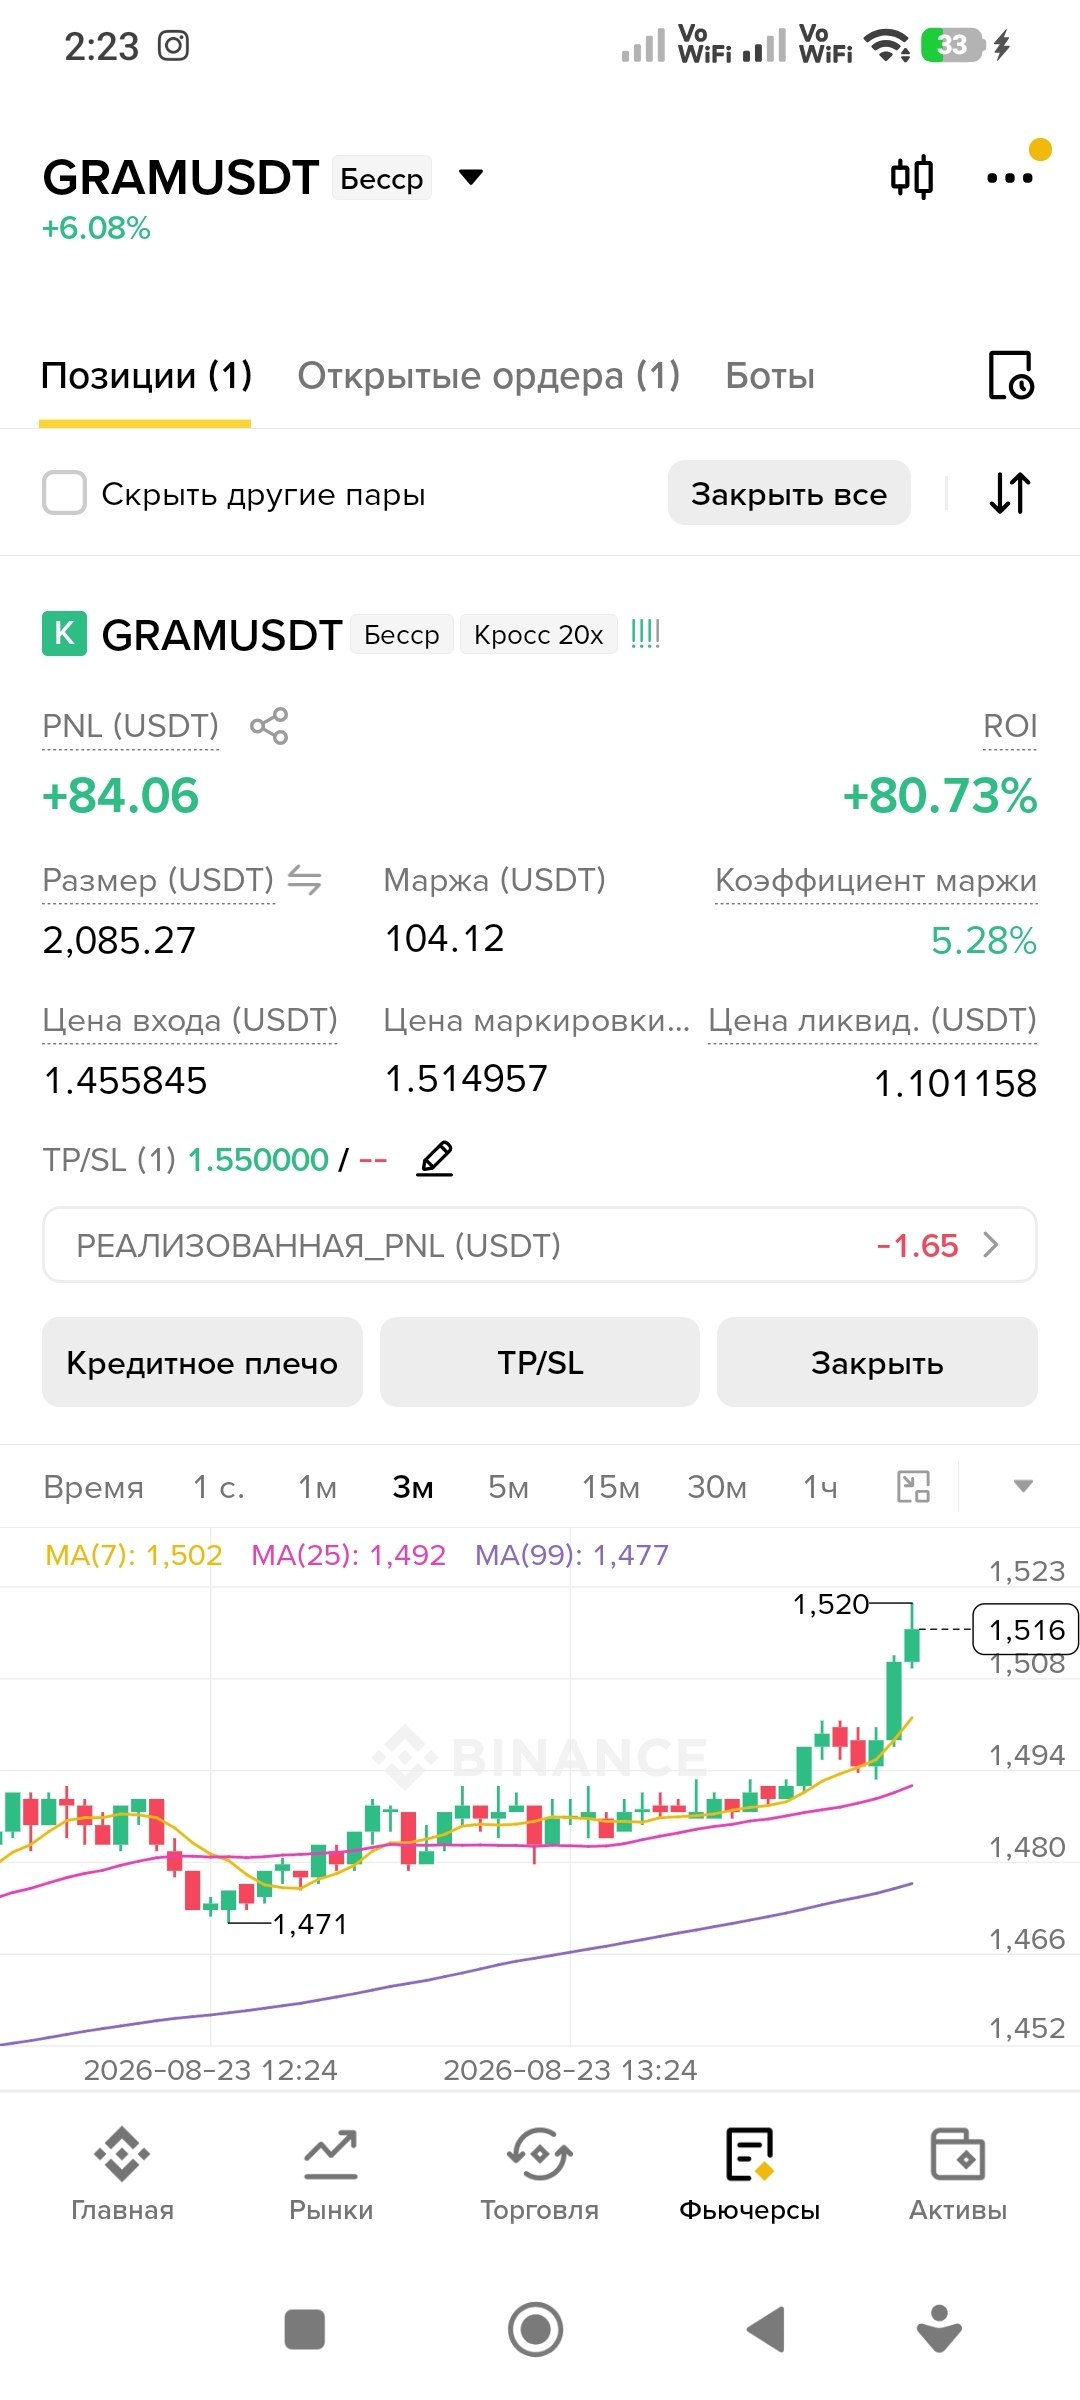This screenshot has width=1080, height=2400.
Task: Open the candlestick chart icon
Action: pyautogui.click(x=912, y=178)
